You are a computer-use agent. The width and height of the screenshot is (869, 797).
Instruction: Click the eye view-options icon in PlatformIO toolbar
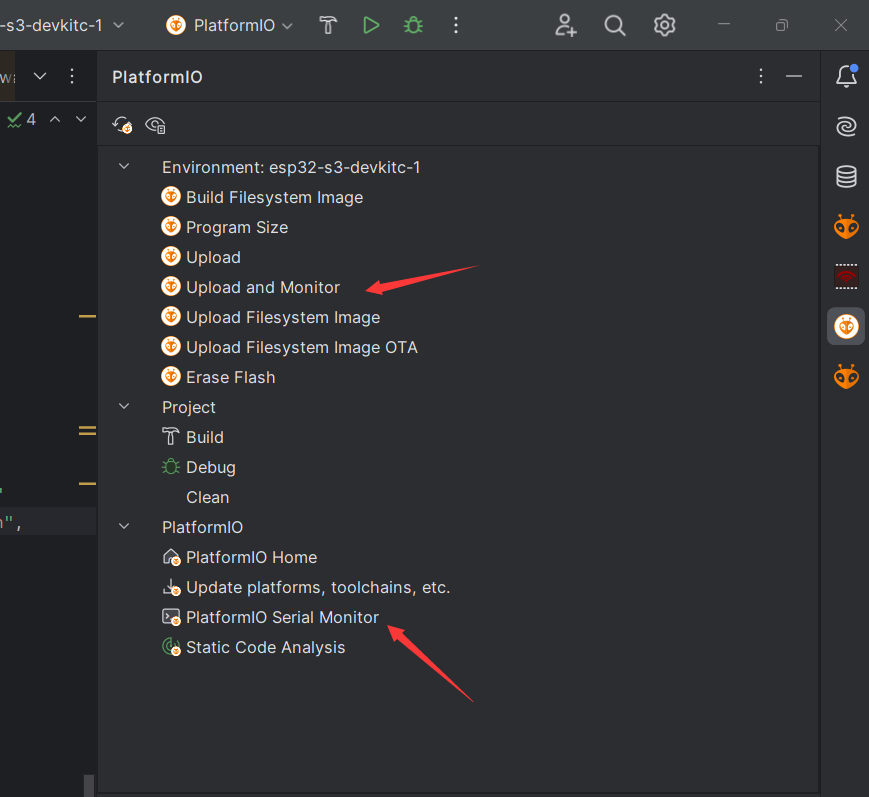tap(155, 125)
